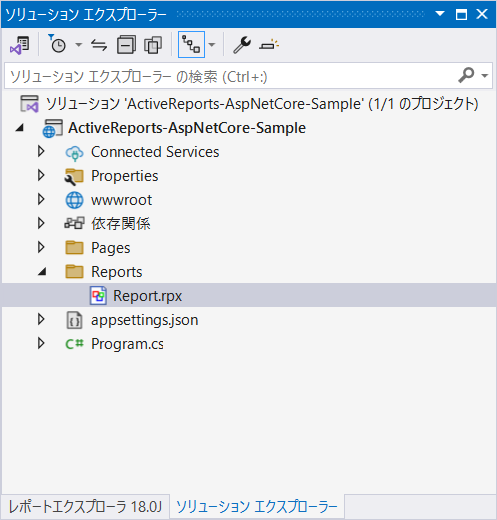
Task: Collapse the Reports folder
Action: [x=42, y=272]
